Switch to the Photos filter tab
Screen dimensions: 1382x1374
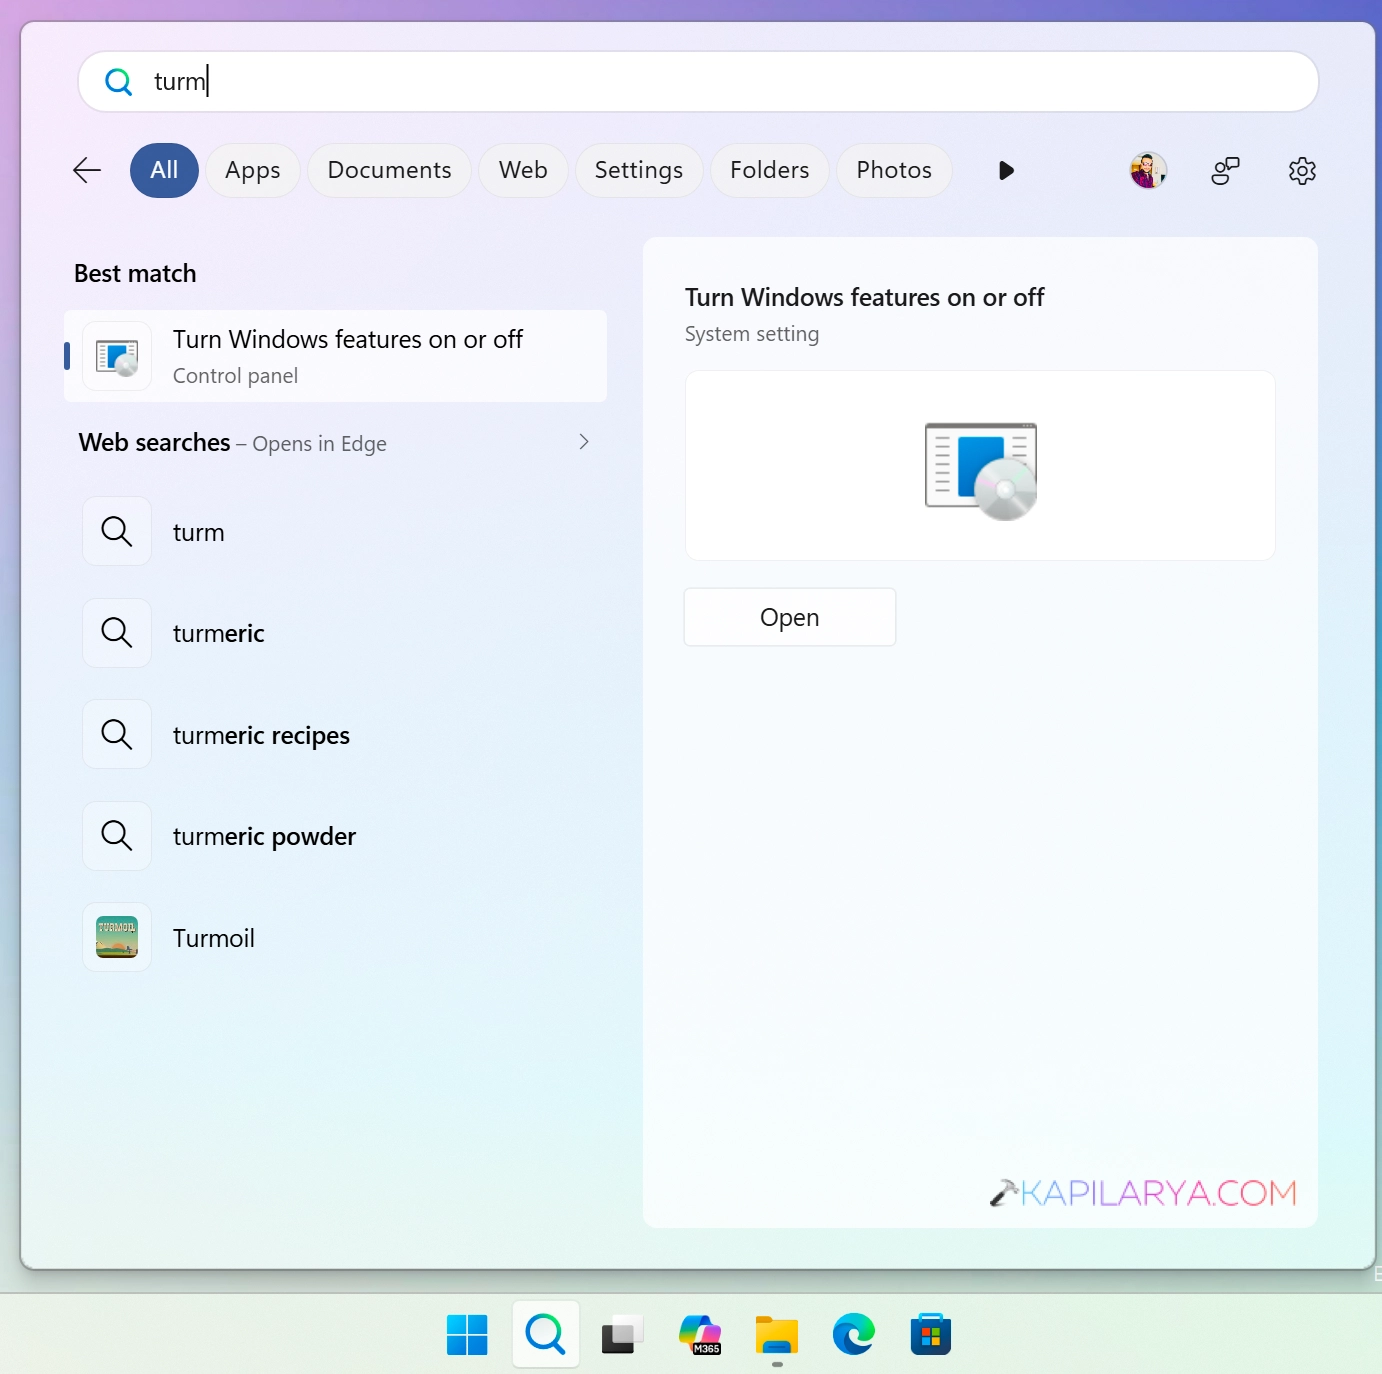pos(894,170)
